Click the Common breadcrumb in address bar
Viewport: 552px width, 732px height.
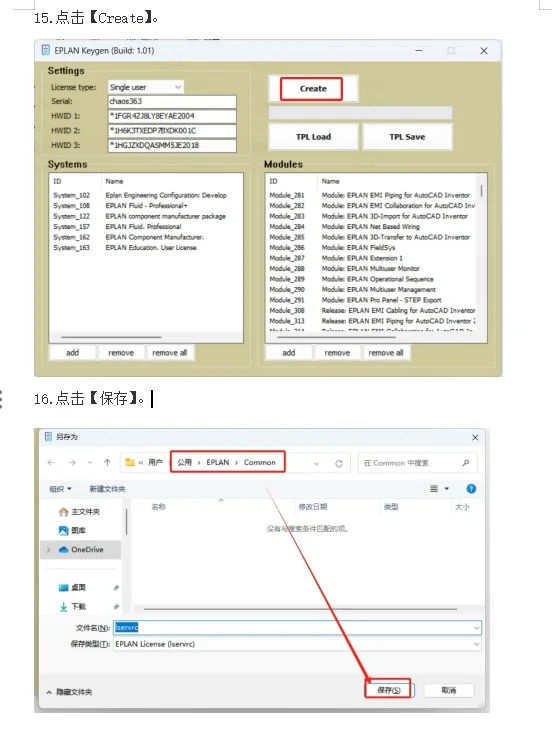[260, 462]
